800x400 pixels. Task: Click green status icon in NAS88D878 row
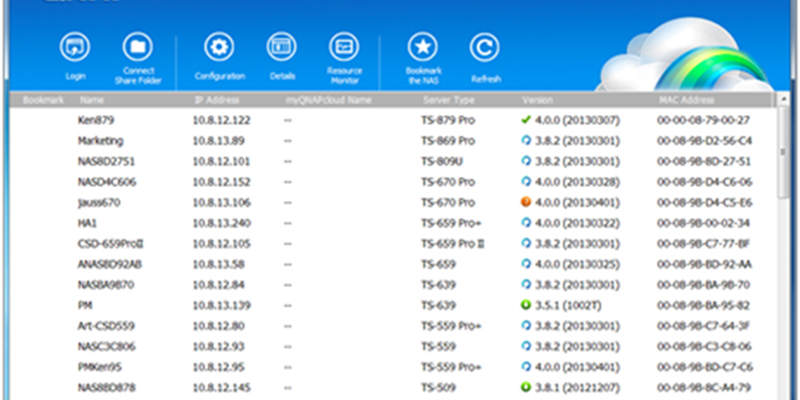point(526,387)
